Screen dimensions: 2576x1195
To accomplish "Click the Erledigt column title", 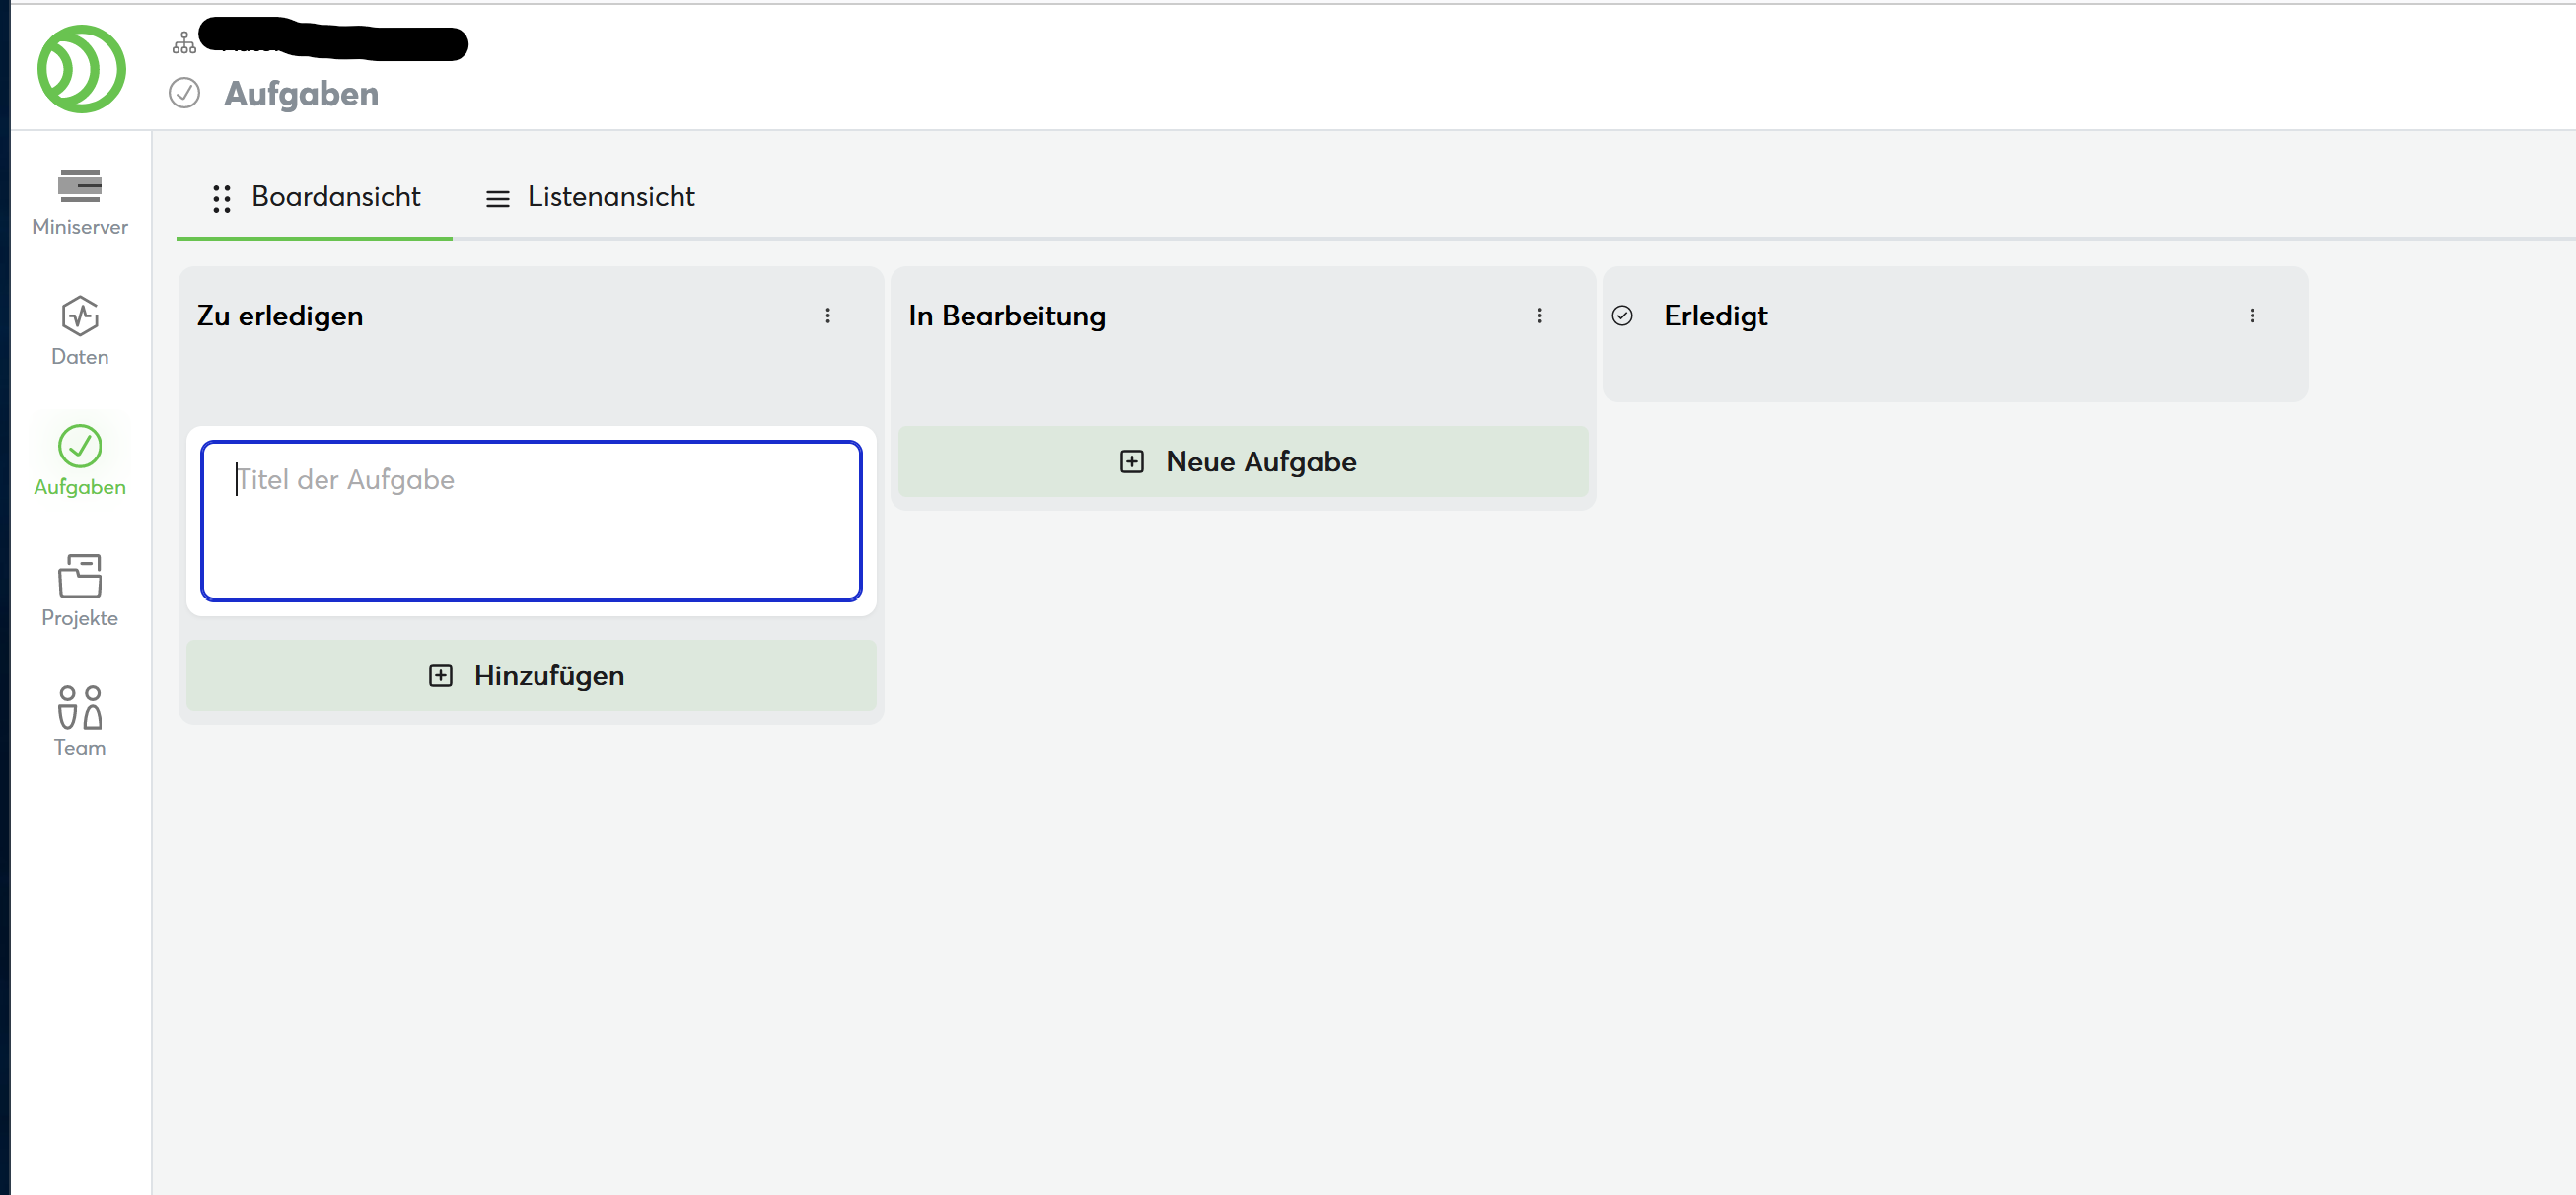I will point(1715,316).
